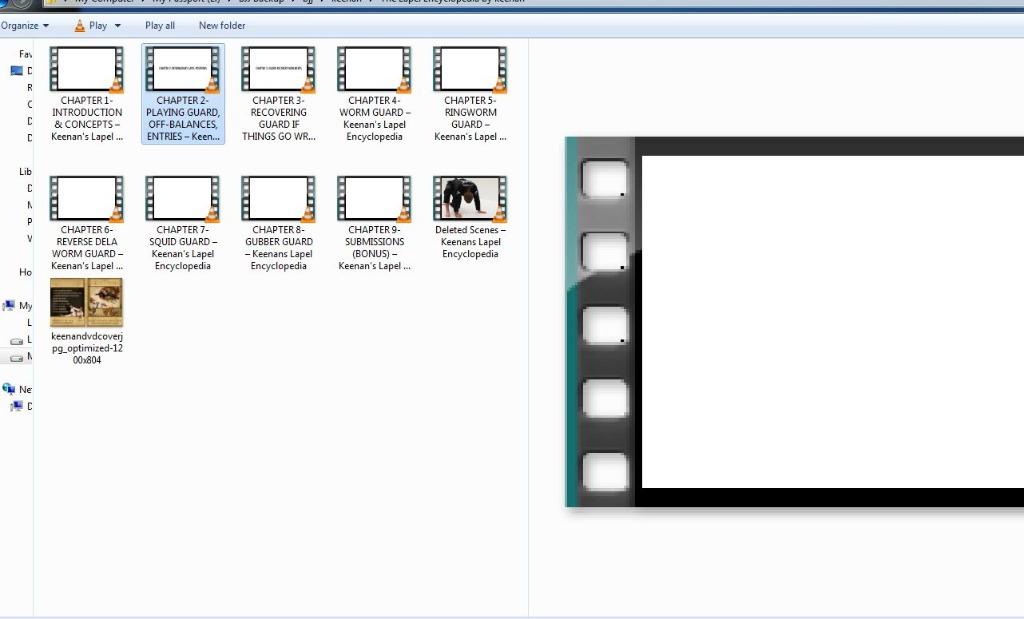Select the keenandvdcover image file
This screenshot has width=1024, height=619.
tap(87, 303)
